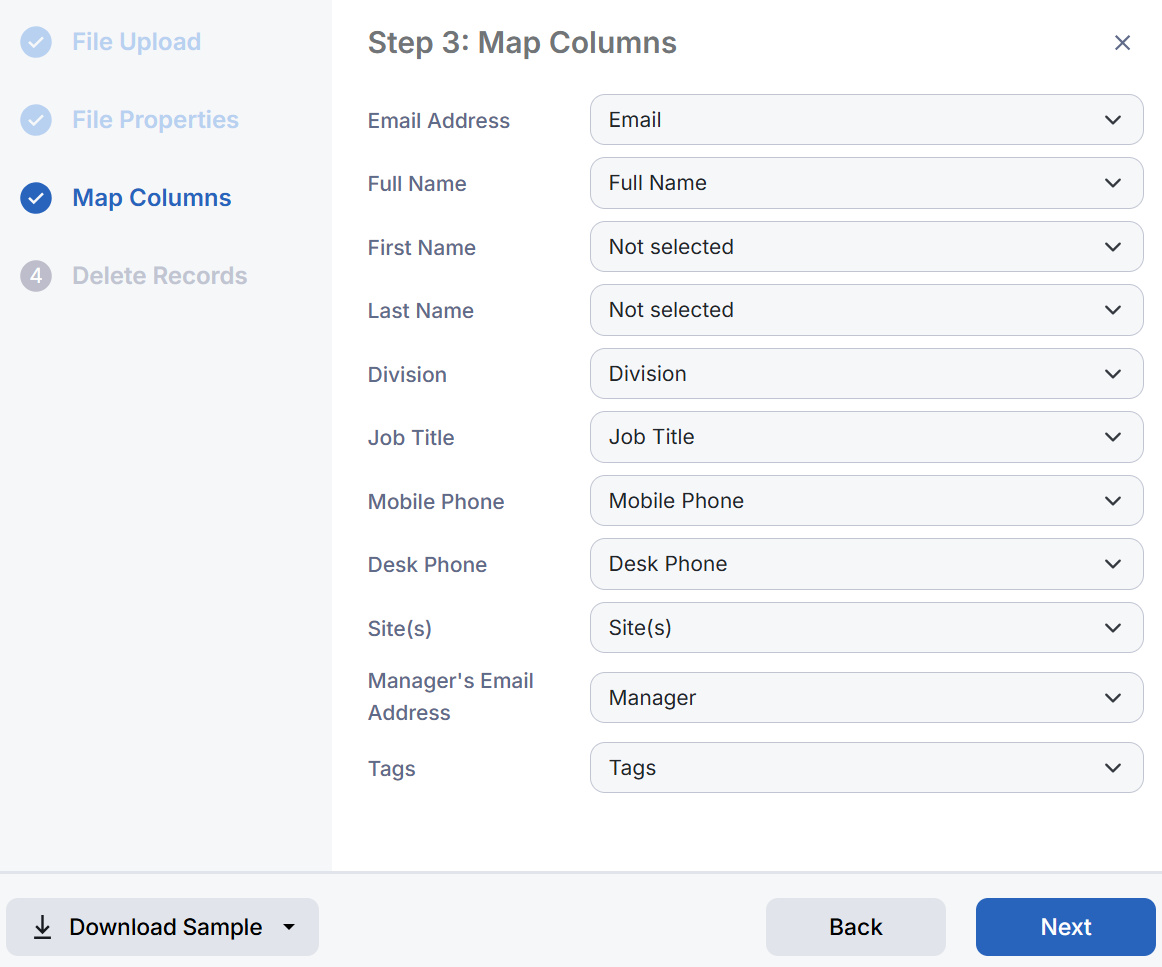1162x967 pixels.
Task: Click the step 4 number badge
Action: 36,276
